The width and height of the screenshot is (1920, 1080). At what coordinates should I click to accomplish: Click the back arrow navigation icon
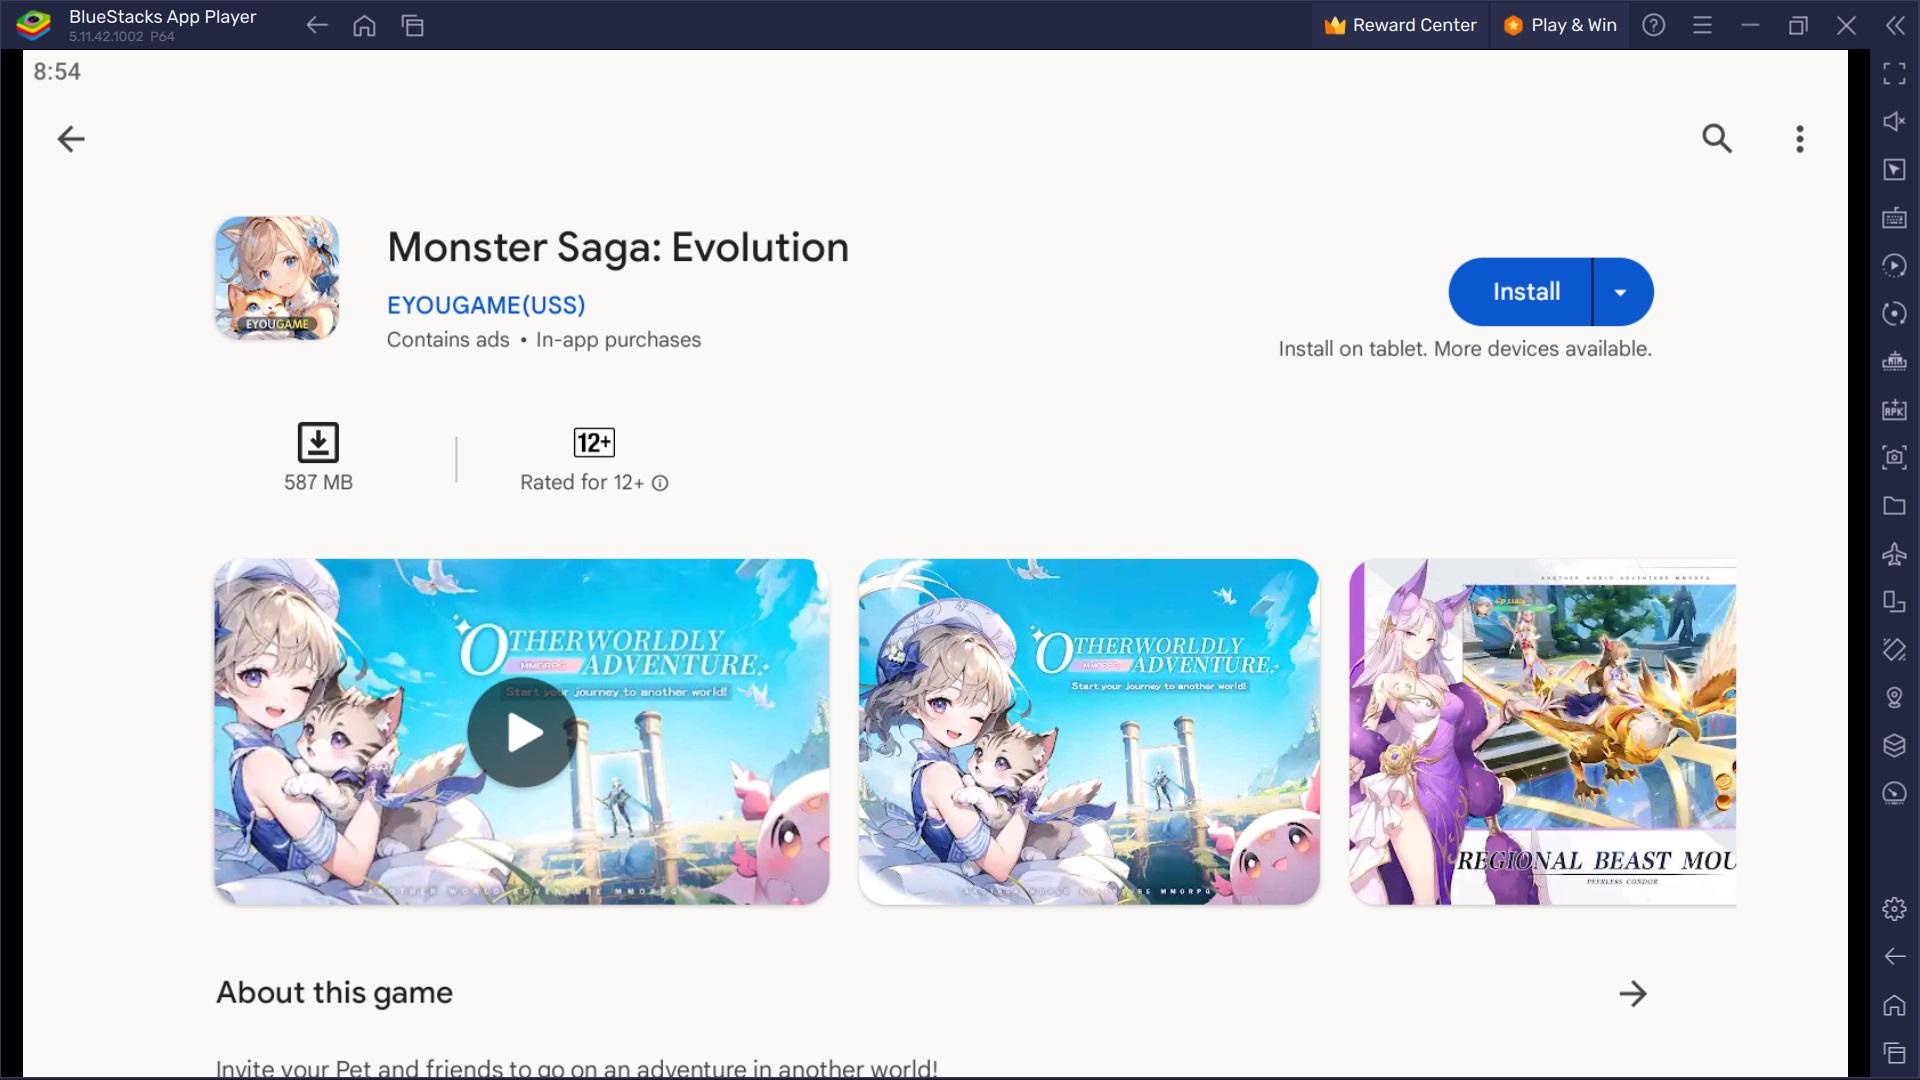[73, 138]
